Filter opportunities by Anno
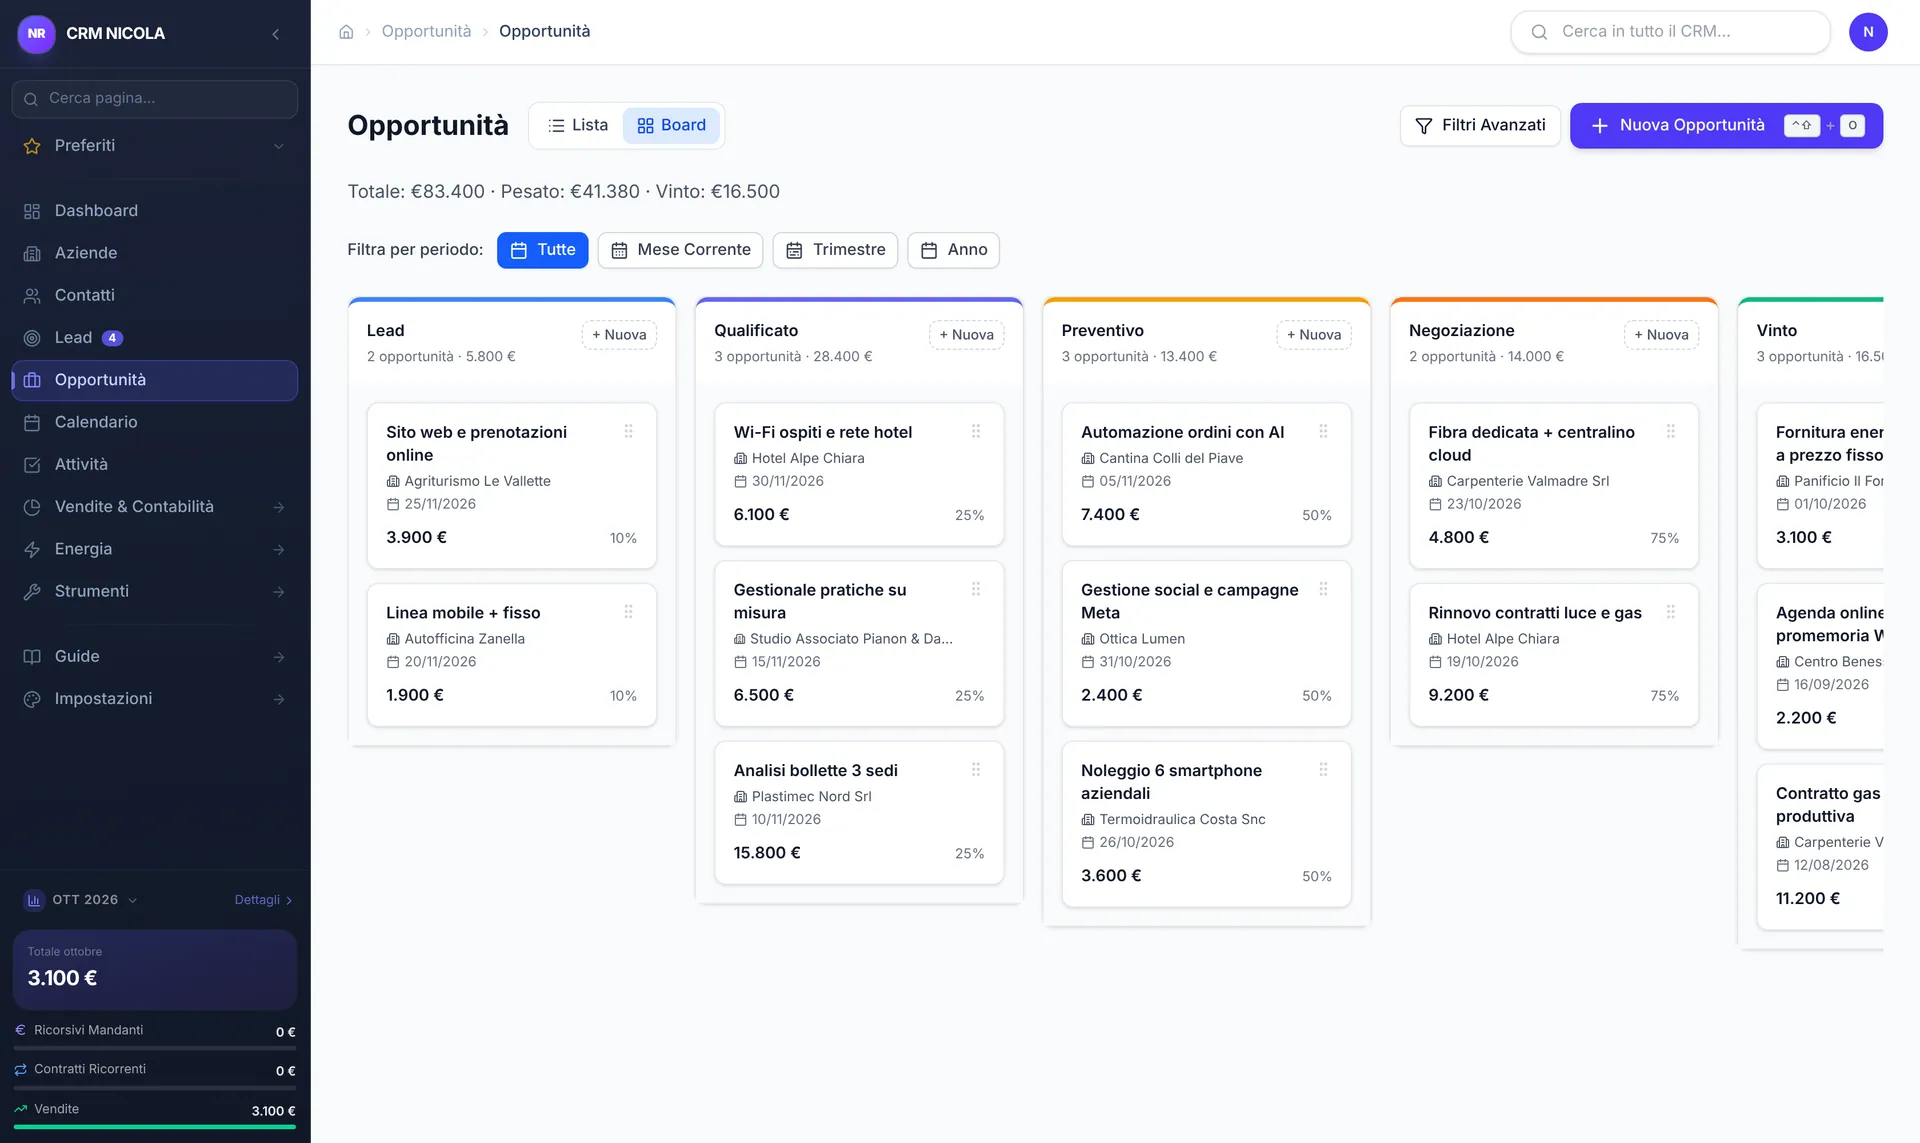This screenshot has width=1920, height=1143. (954, 250)
